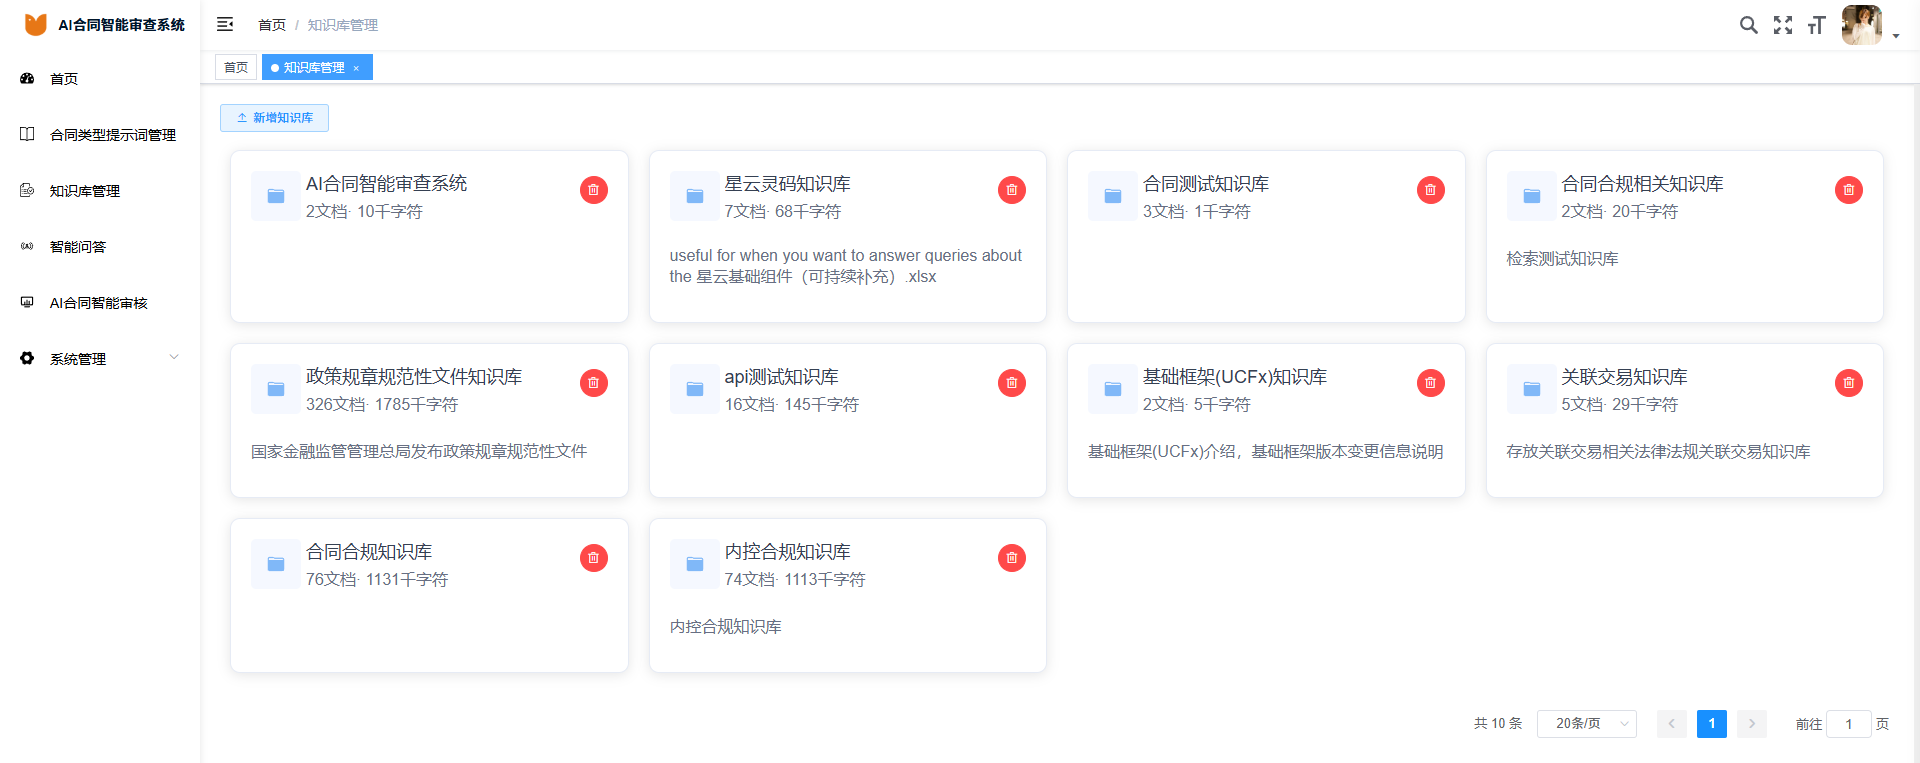The height and width of the screenshot is (763, 1920).
Task: Expand the 系统管理 sidebar menu
Action: coord(100,358)
